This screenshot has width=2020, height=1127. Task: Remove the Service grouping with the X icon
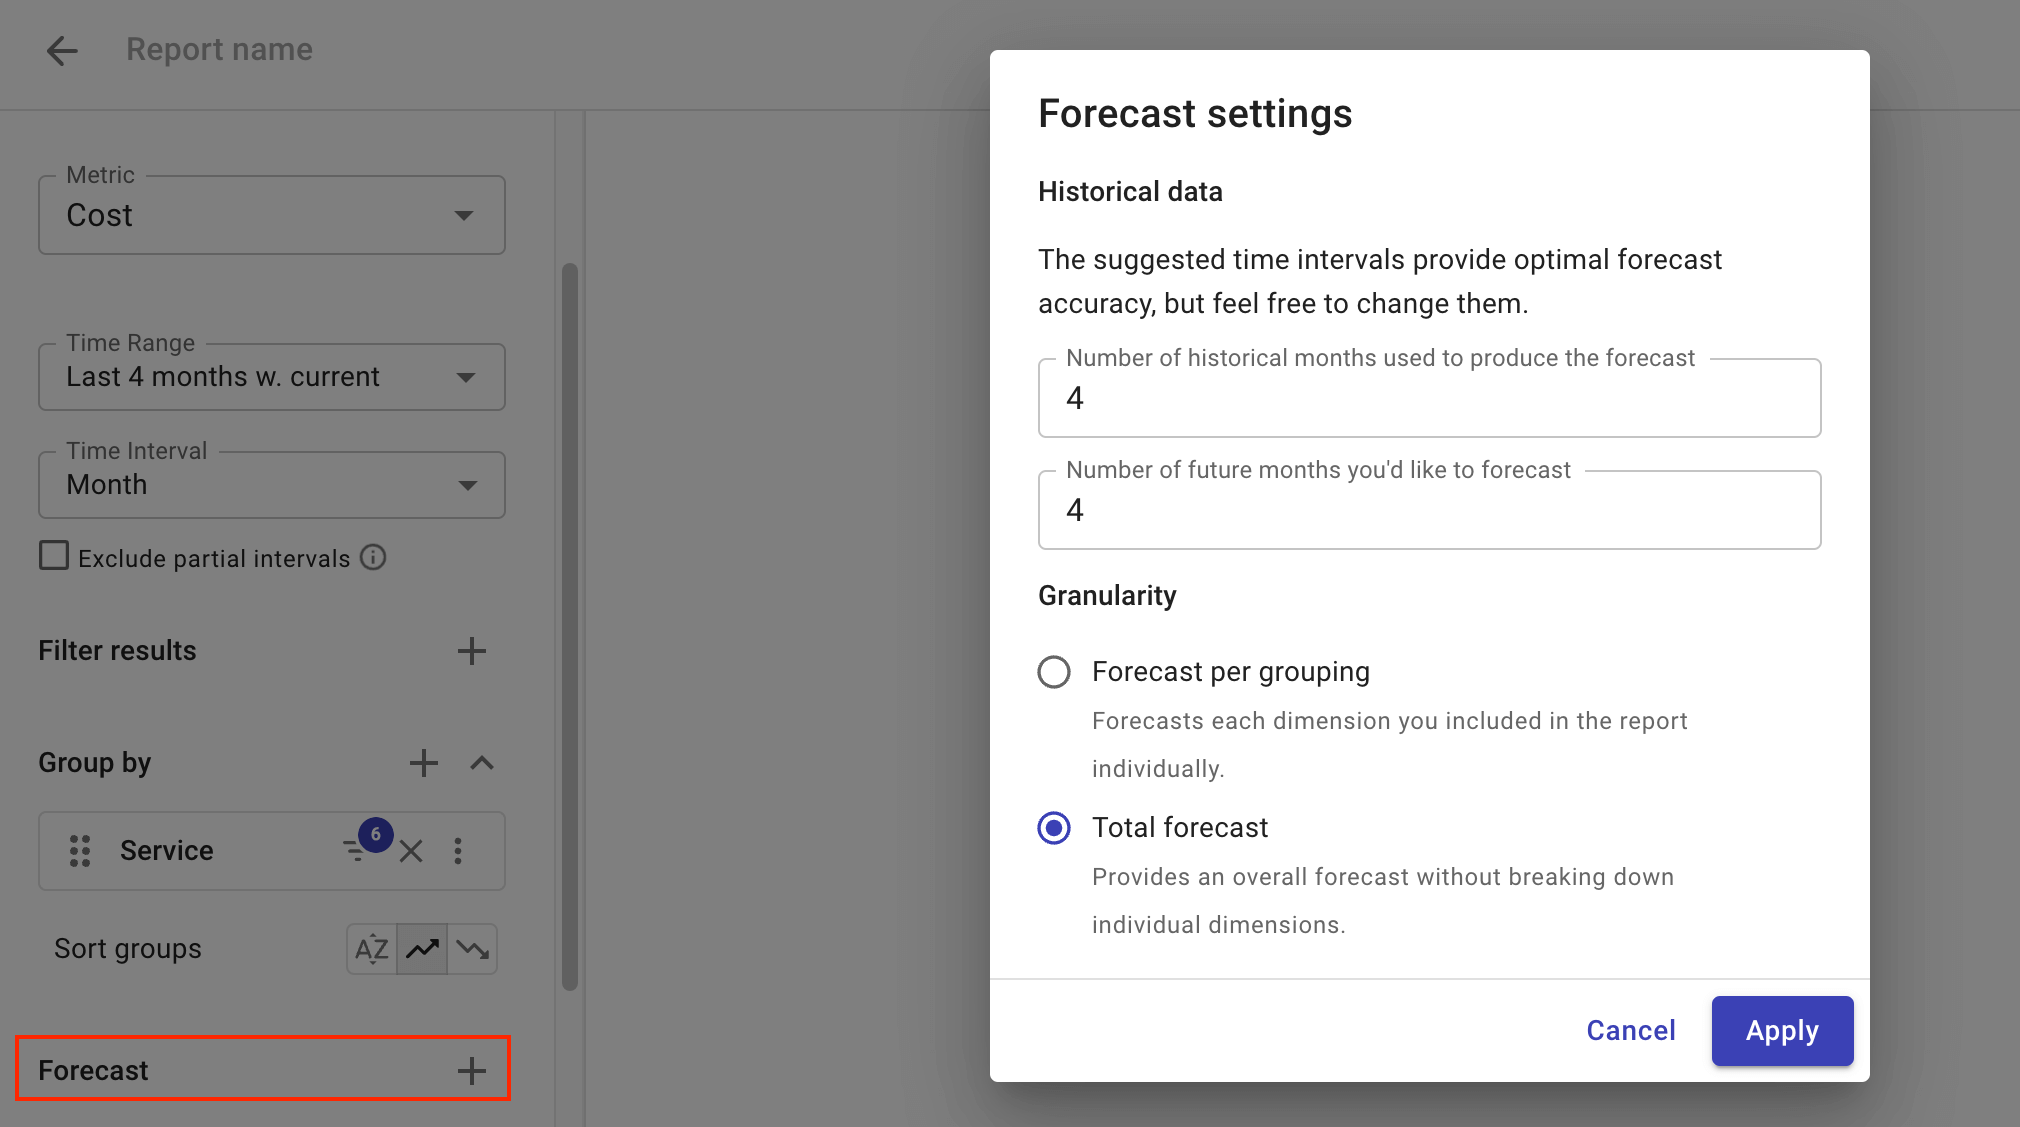coord(410,851)
